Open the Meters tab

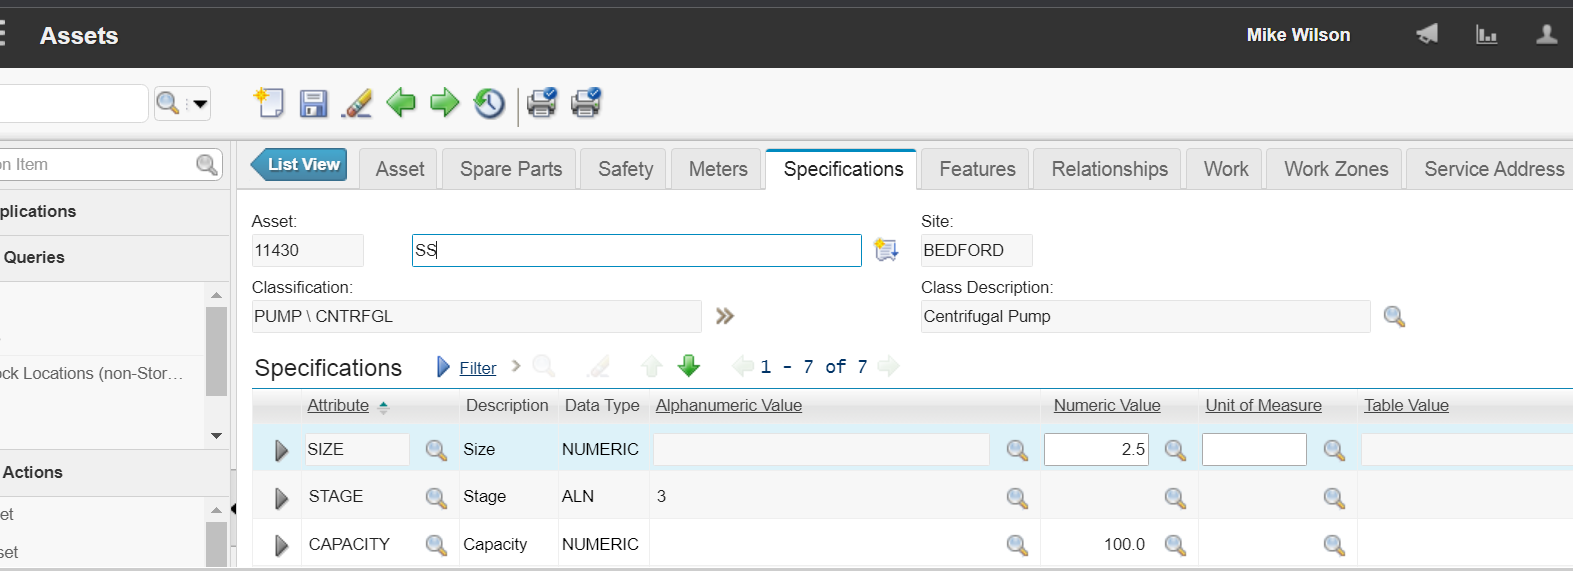pos(718,169)
